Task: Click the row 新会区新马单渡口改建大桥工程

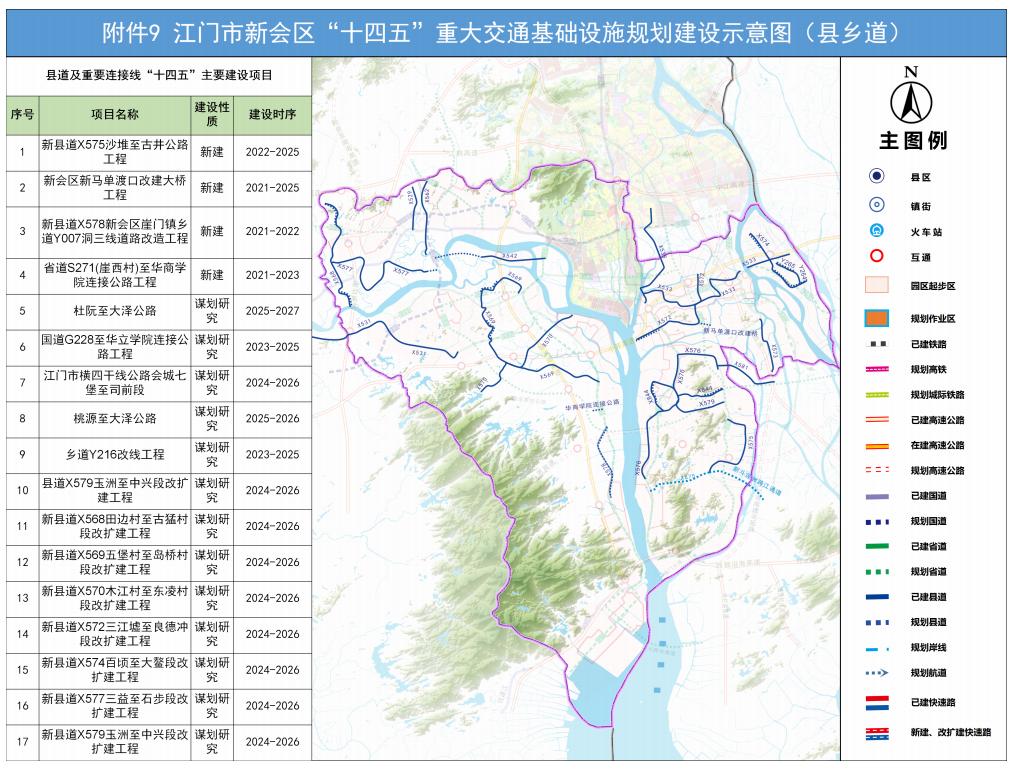Action: 159,188
